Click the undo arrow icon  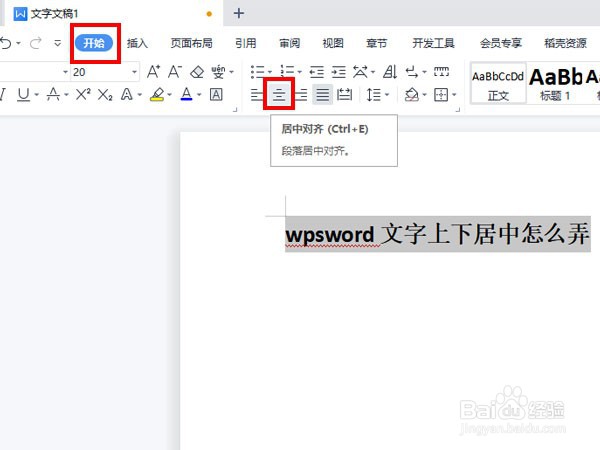click(x=6, y=43)
